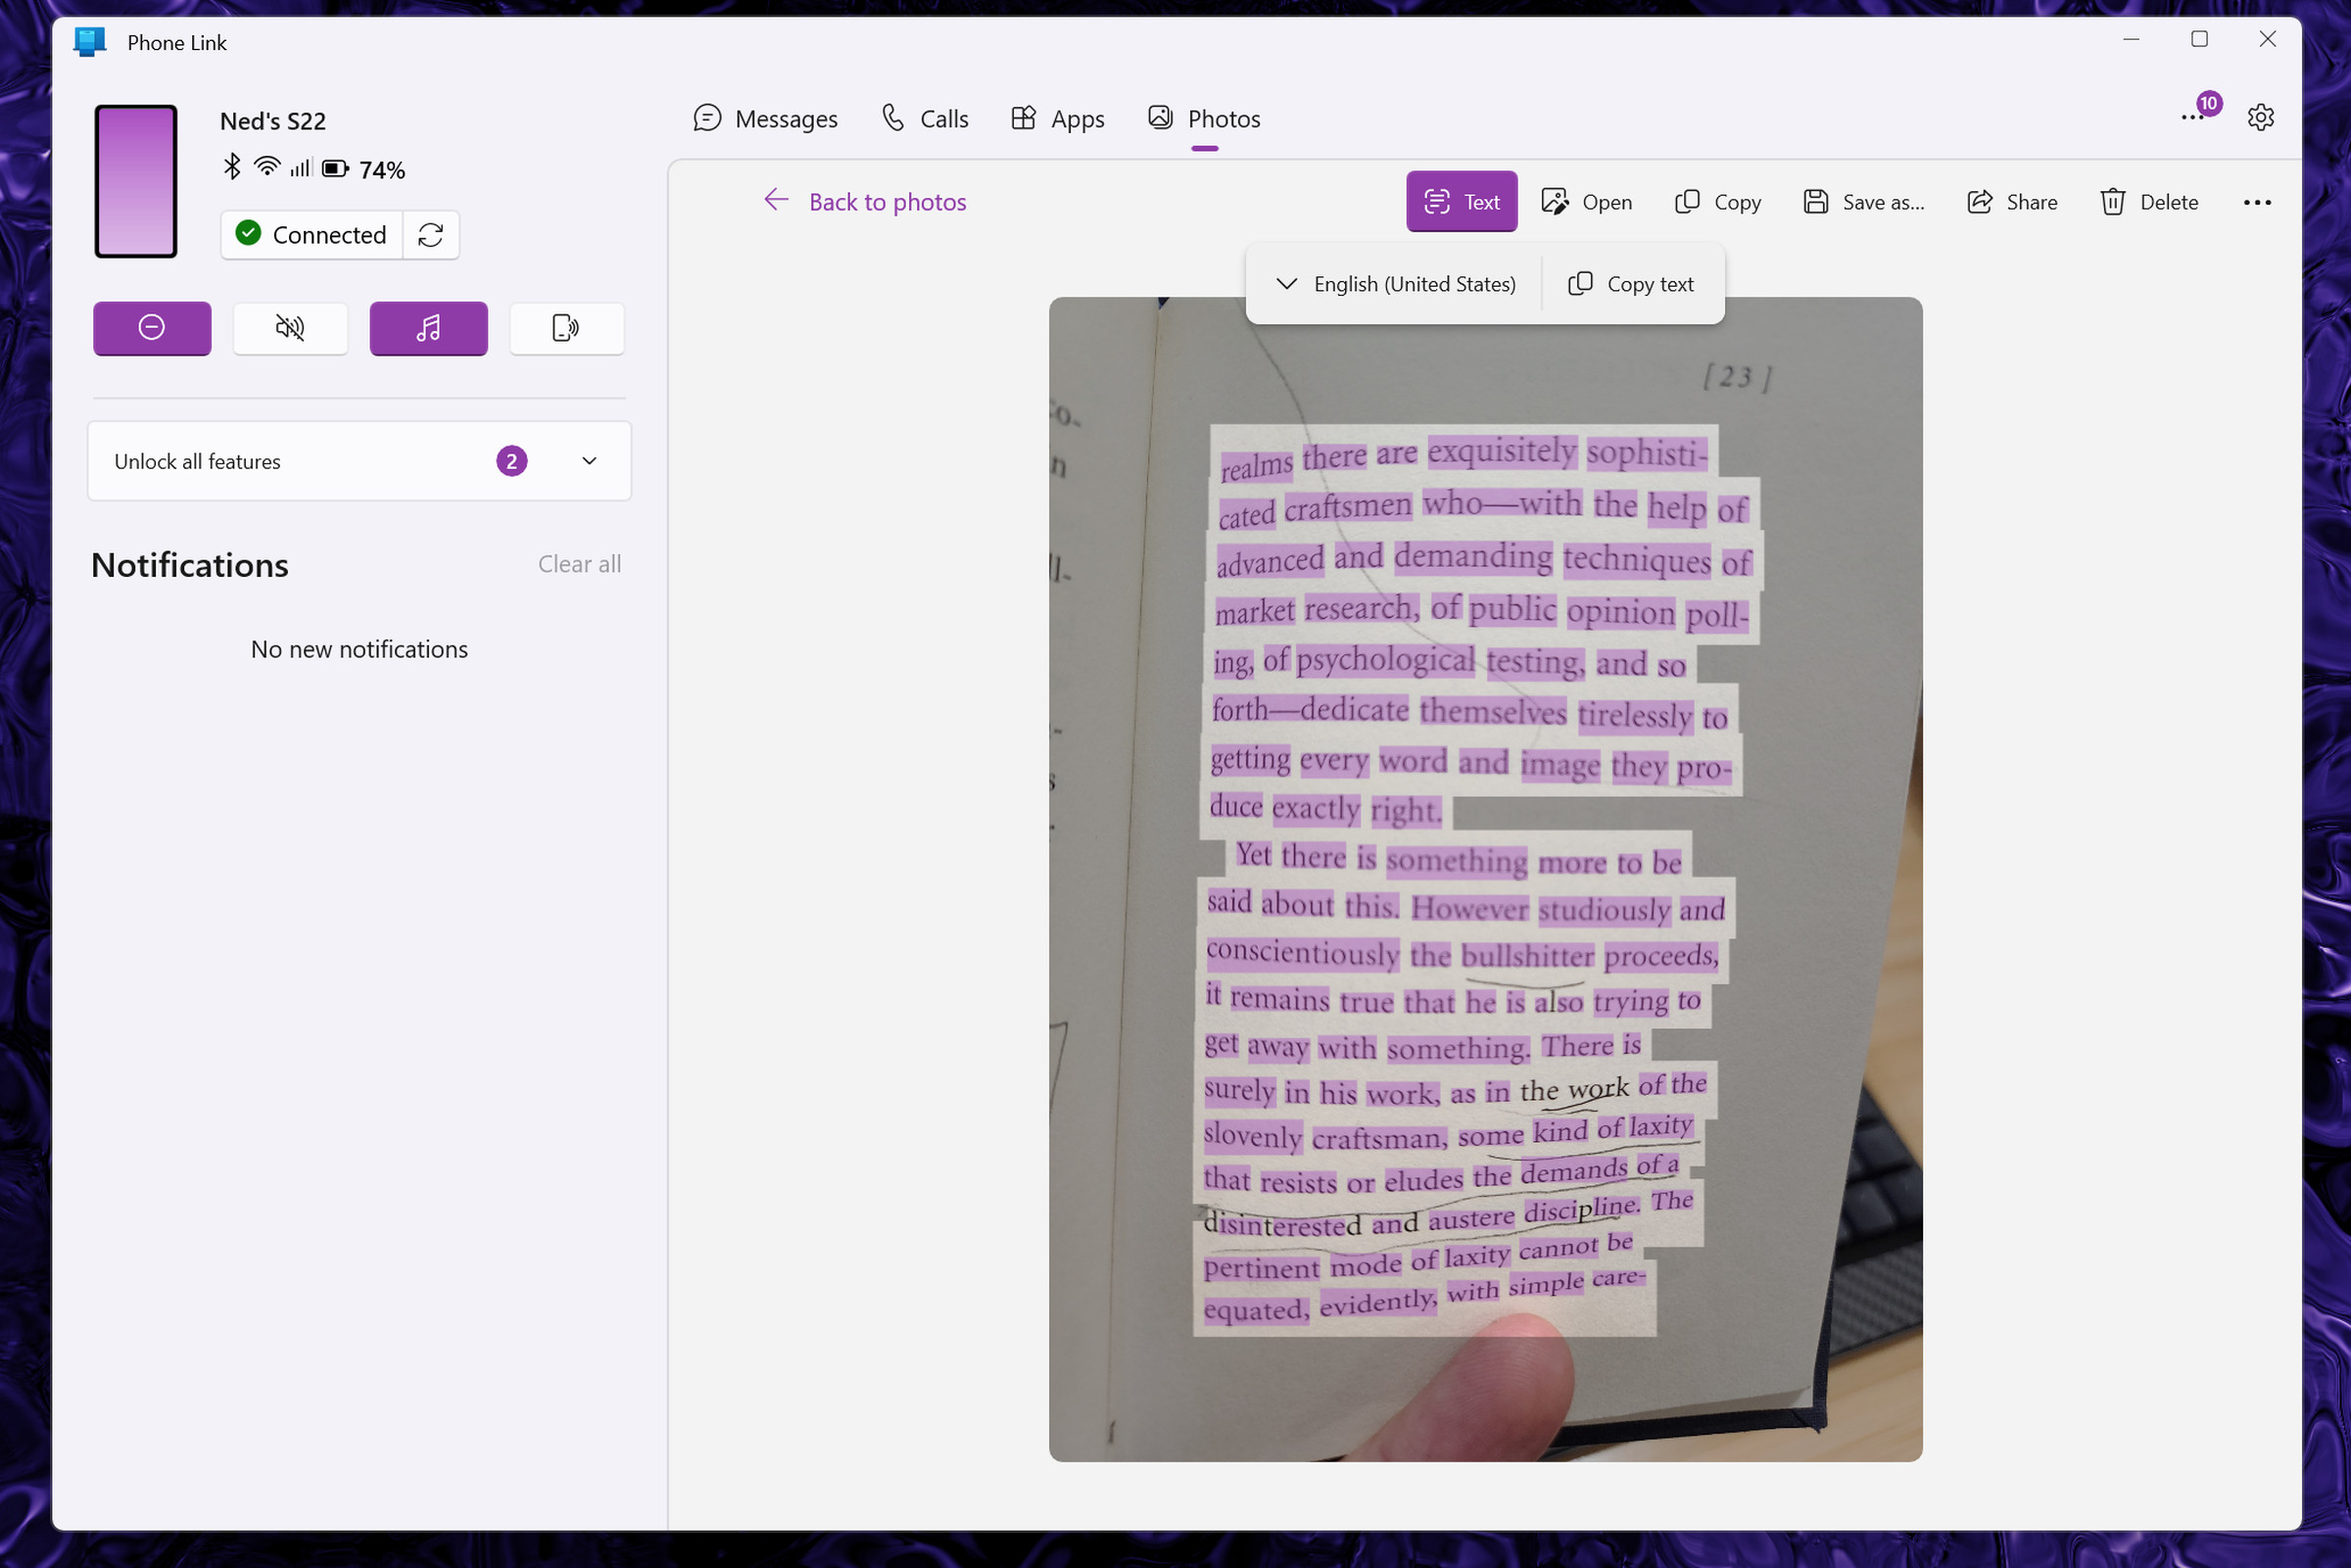Switch to the Photos tab
Viewport: 2351px width, 1568px height.
(x=1223, y=118)
